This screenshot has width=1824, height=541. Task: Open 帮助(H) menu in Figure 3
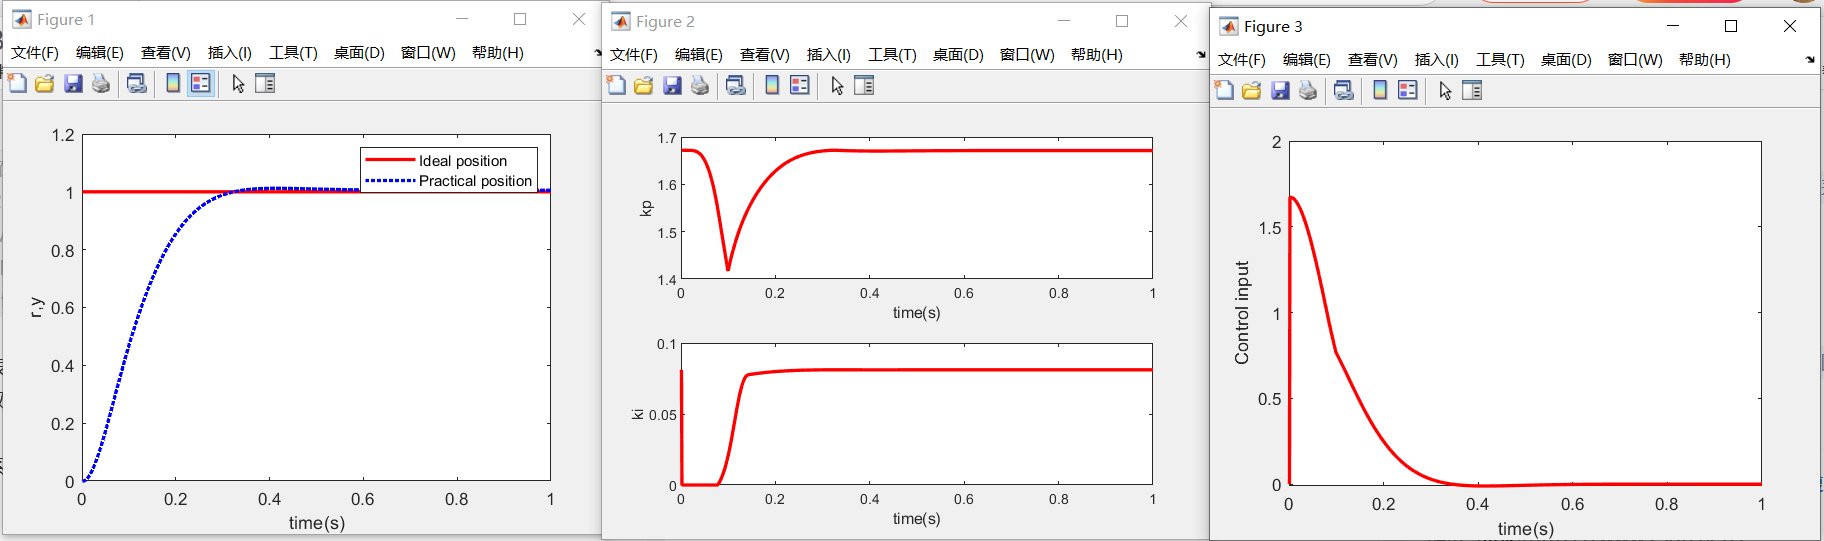(1705, 60)
